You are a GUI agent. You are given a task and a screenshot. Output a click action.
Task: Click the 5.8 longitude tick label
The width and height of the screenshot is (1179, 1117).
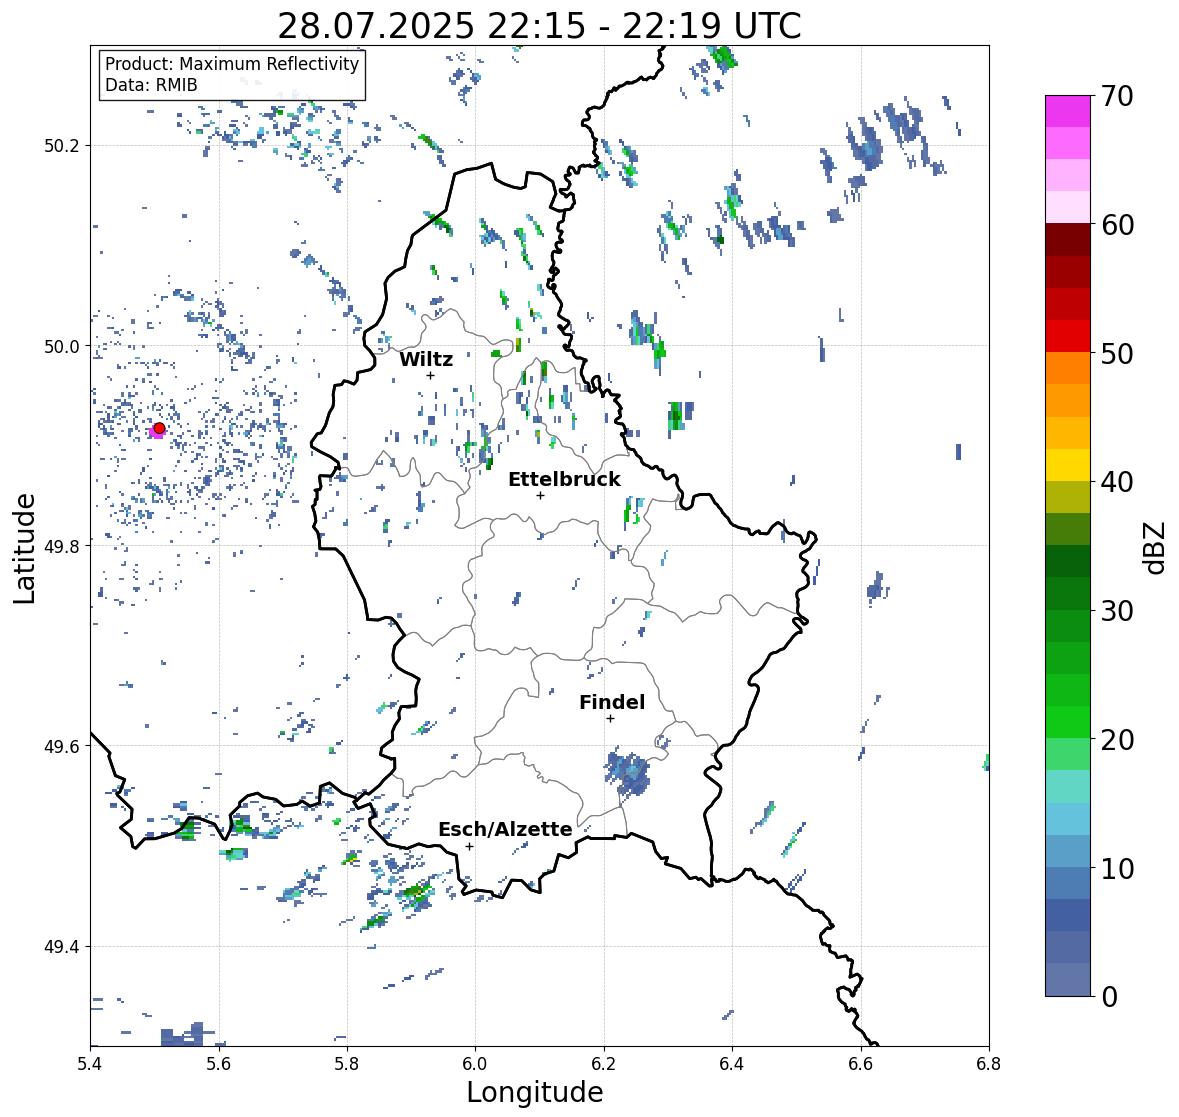(x=347, y=1064)
